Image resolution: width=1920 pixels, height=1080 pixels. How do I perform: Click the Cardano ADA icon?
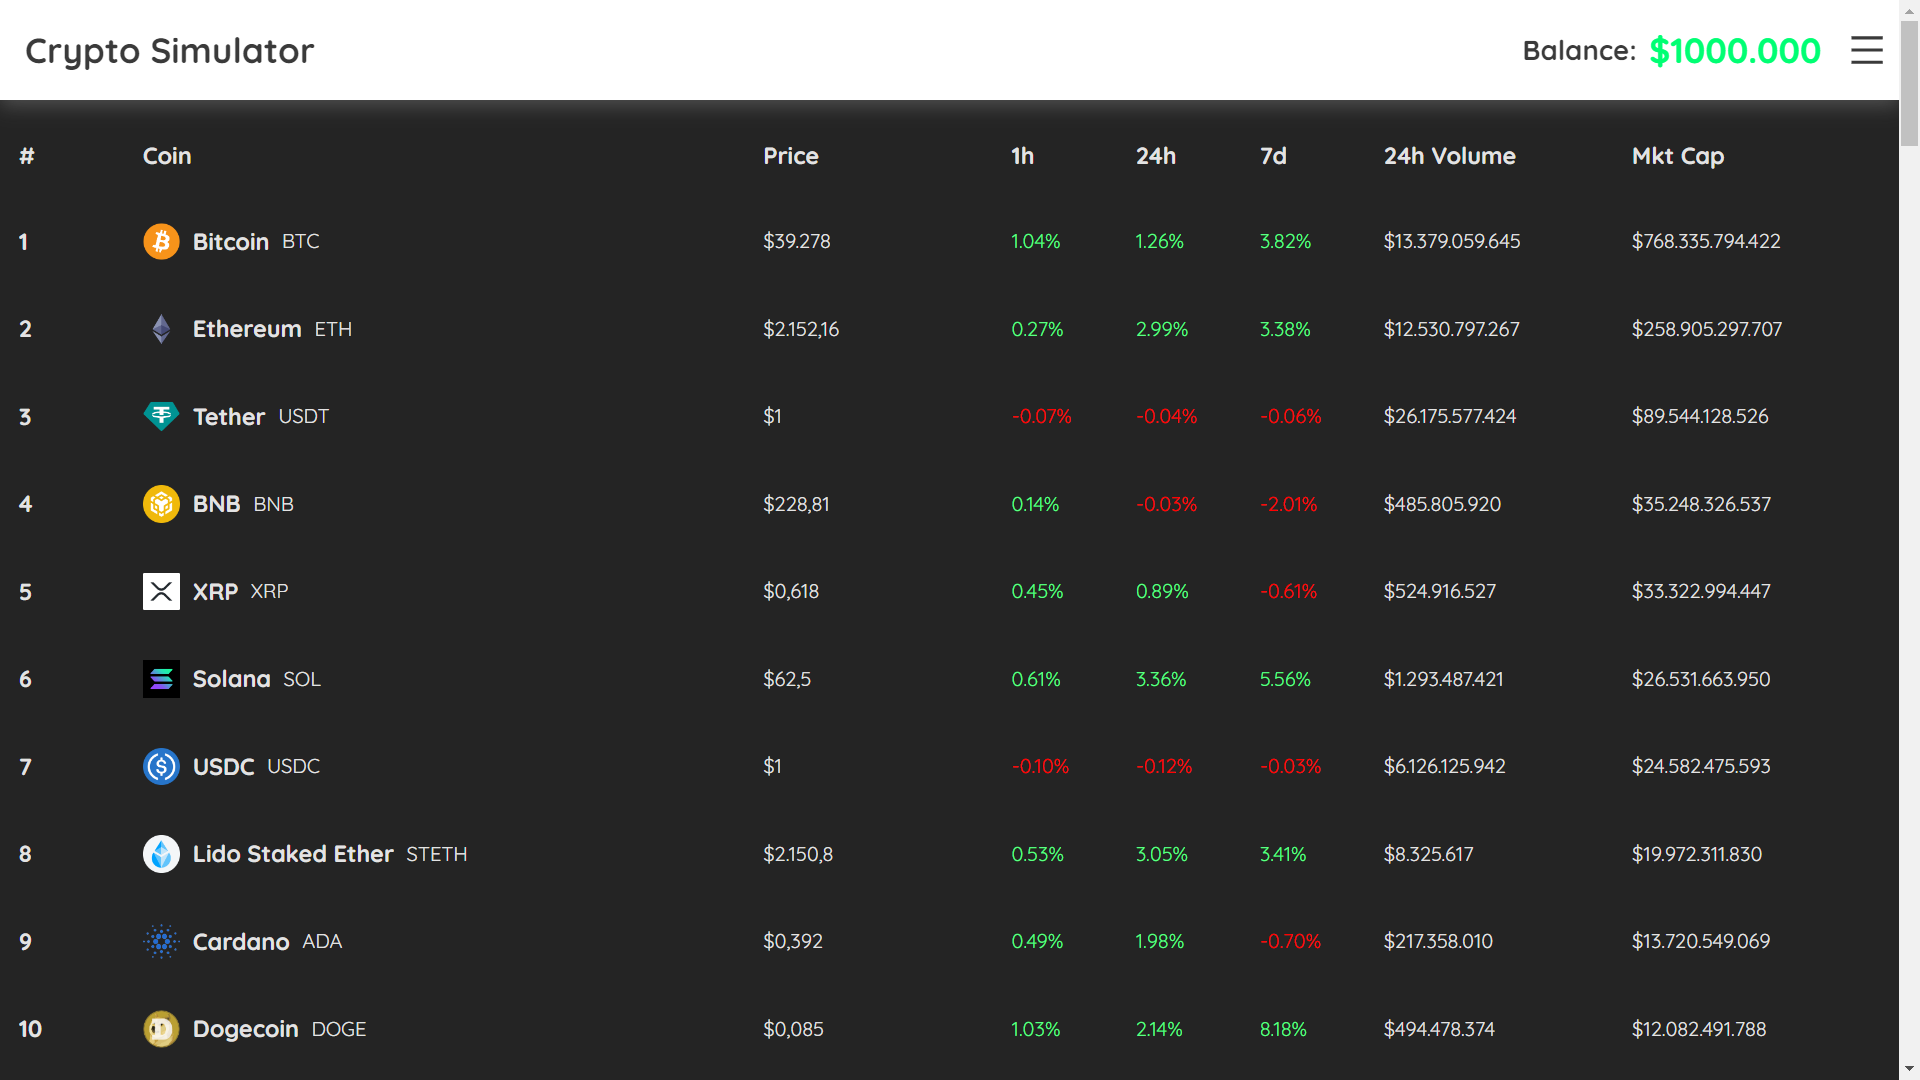click(161, 941)
